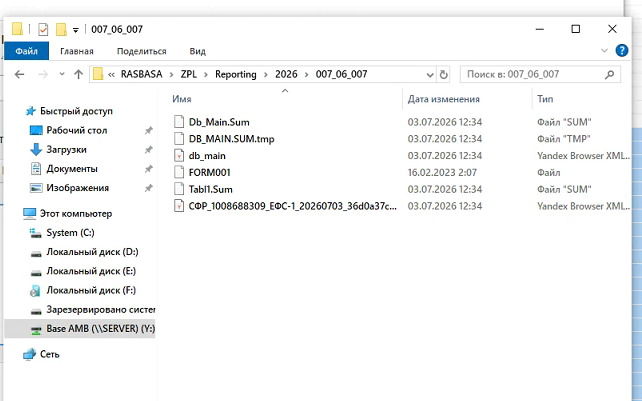Image resolution: width=642 pixels, height=401 pixels.
Task: Click the Этот компьютер monitor icon
Action: tap(29, 213)
